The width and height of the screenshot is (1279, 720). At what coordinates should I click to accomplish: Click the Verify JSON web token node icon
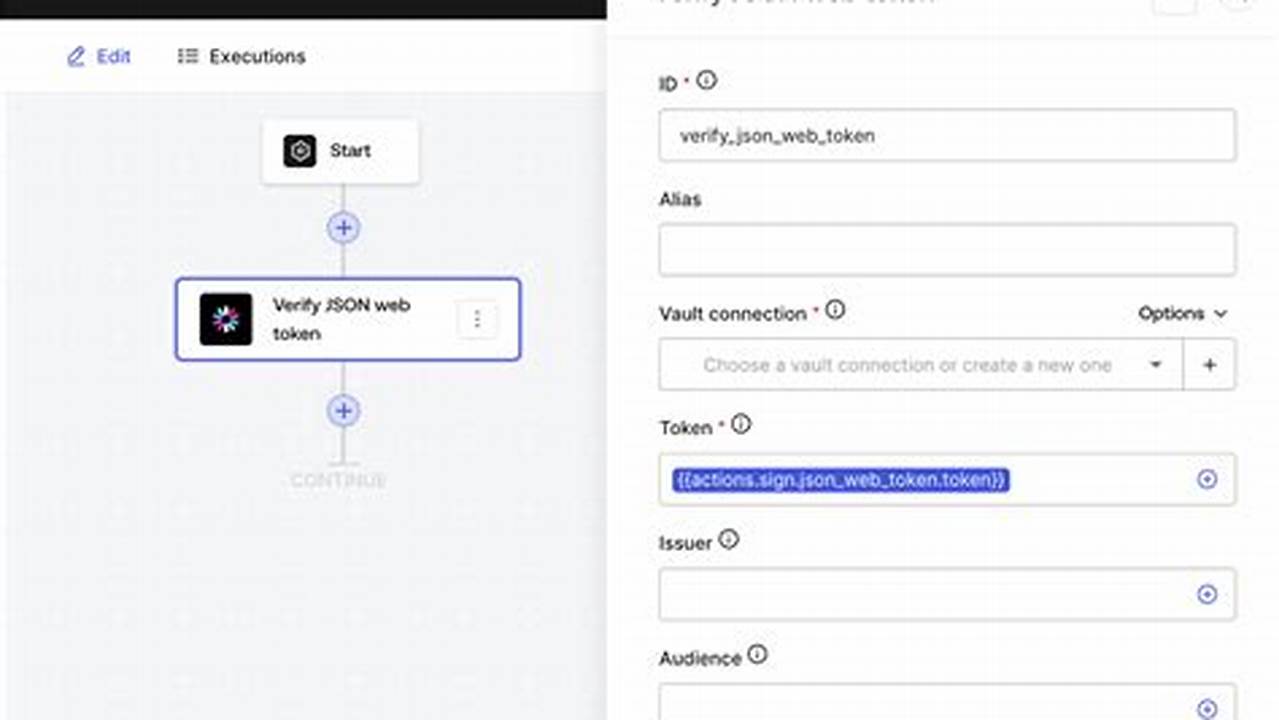click(224, 319)
